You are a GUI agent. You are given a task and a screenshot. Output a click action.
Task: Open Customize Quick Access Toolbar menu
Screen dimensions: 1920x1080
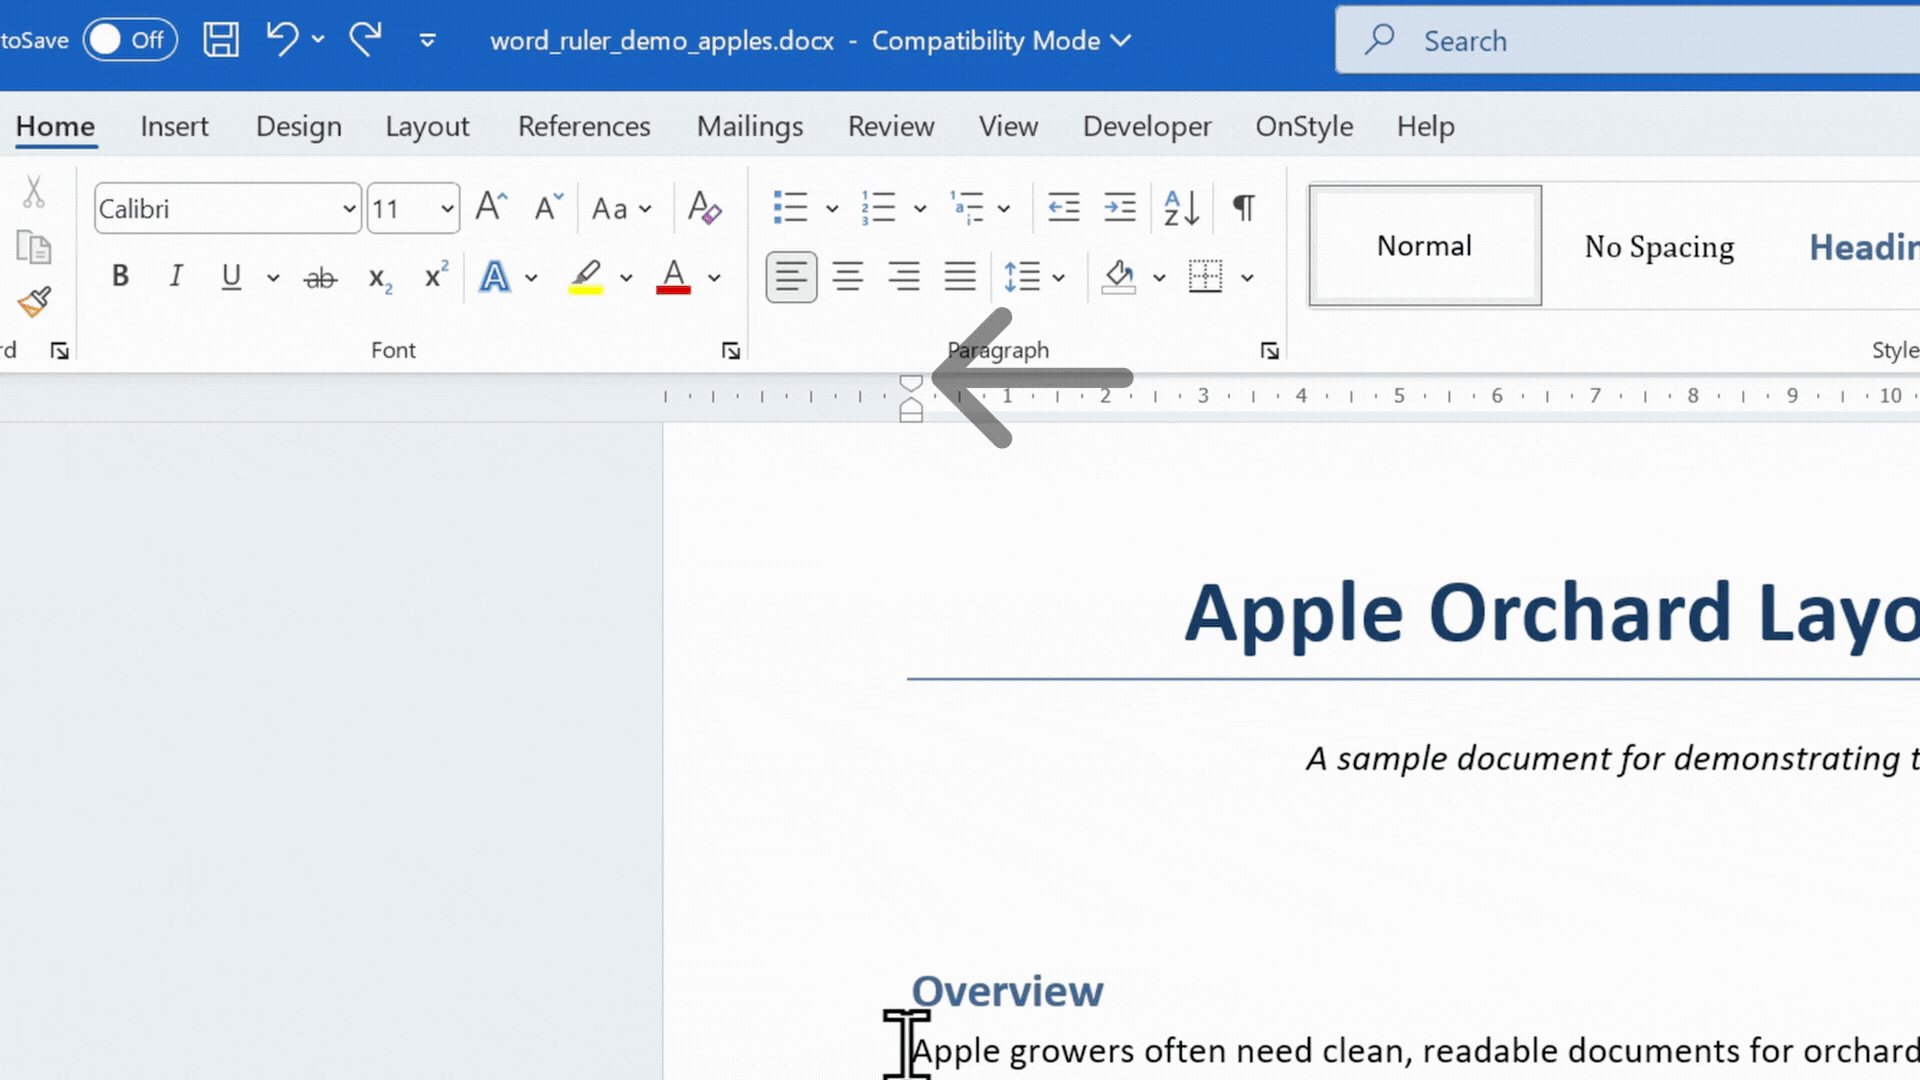click(x=427, y=41)
